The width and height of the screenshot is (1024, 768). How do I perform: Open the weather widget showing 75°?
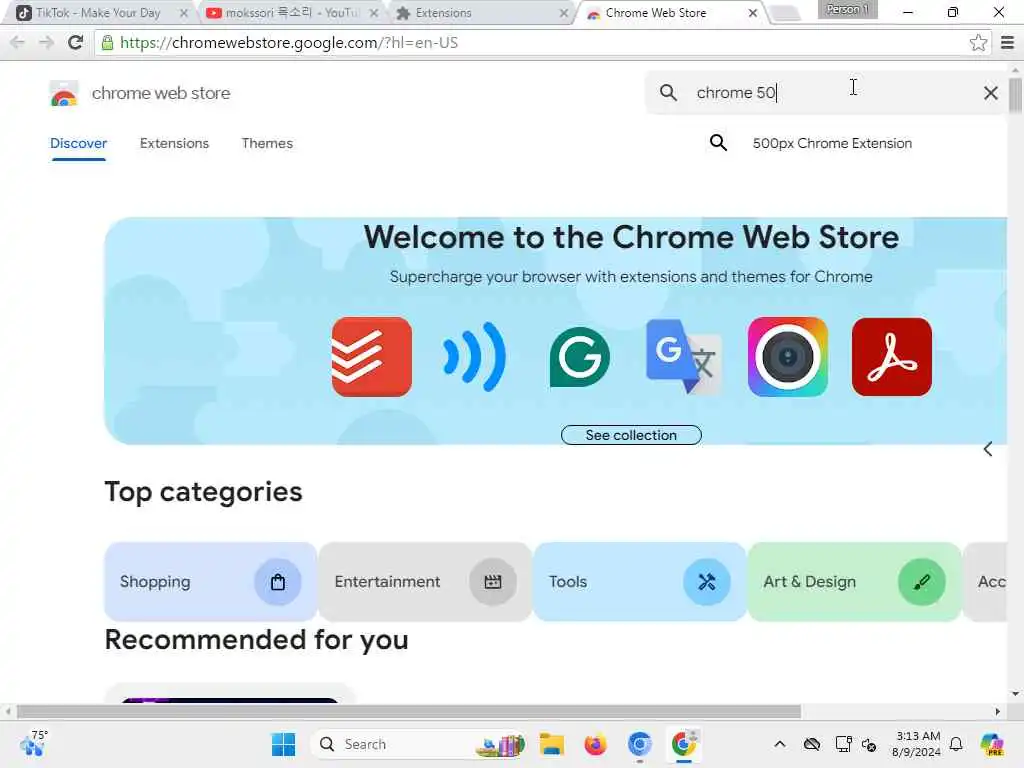pyautogui.click(x=34, y=743)
